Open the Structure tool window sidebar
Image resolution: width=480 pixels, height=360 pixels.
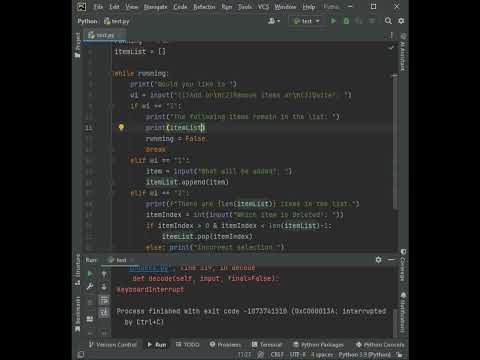pos(78,269)
